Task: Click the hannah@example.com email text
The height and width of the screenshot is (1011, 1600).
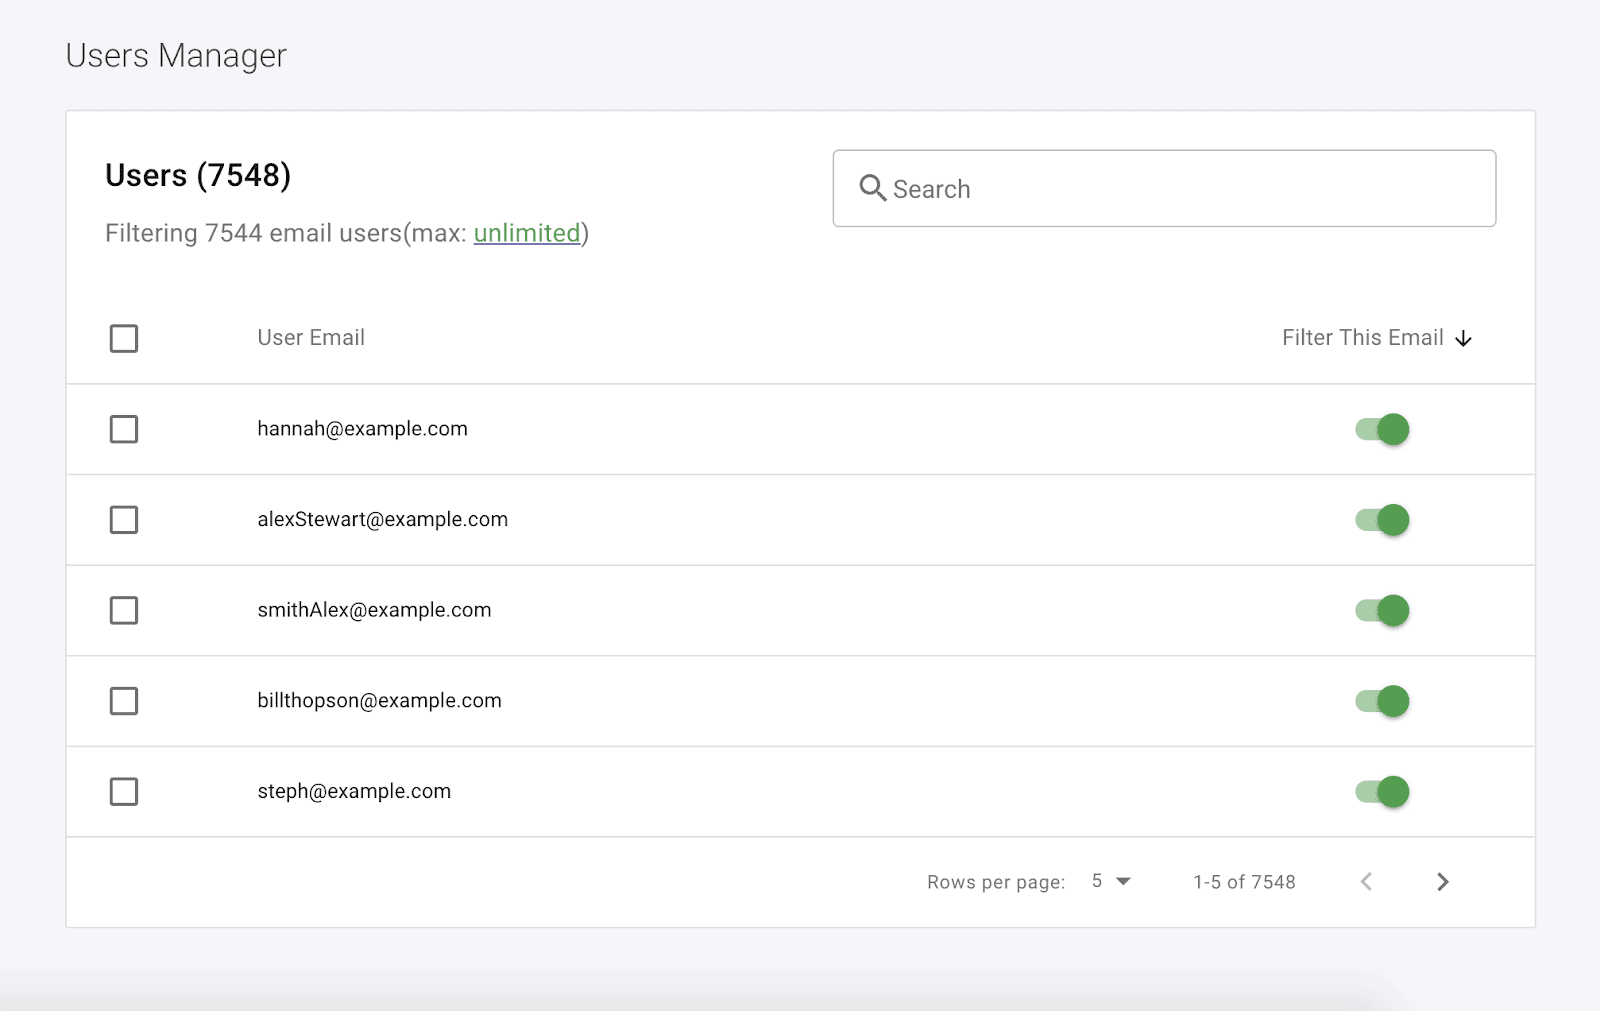Action: [362, 429]
